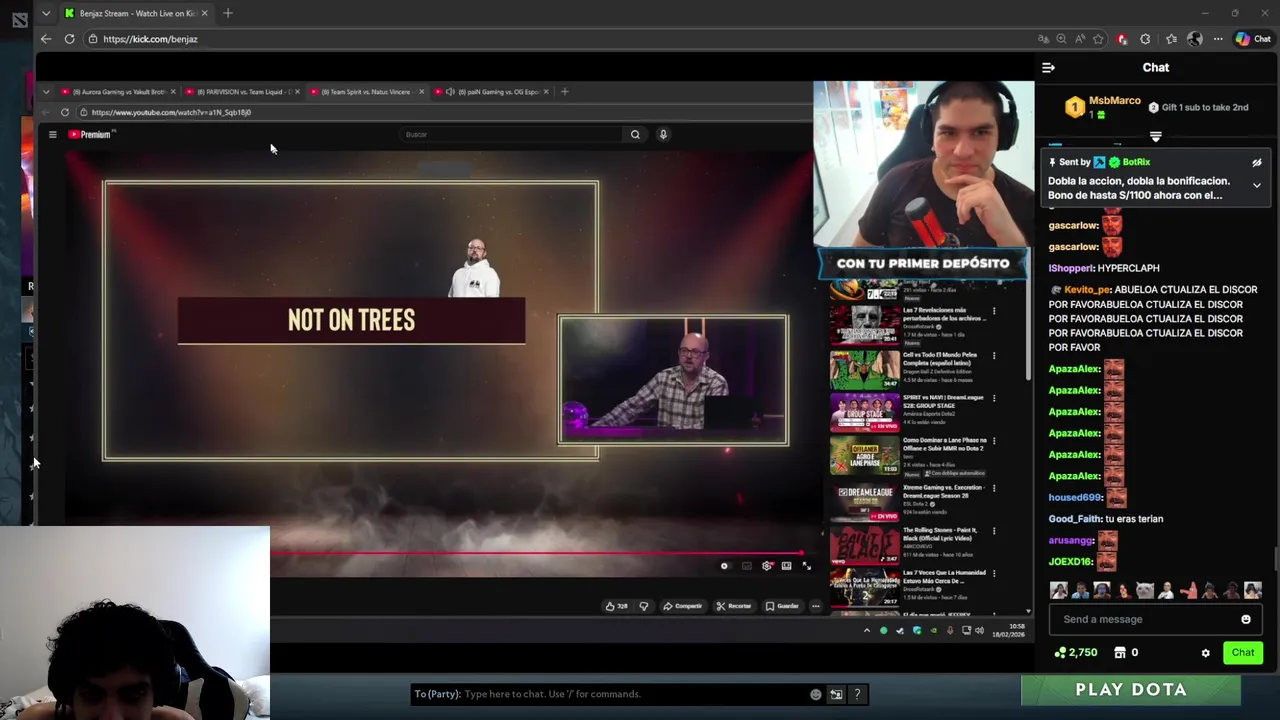Open Edge extensions puzzle icon
Viewport: 1280px width, 720px height.
coord(1145,39)
